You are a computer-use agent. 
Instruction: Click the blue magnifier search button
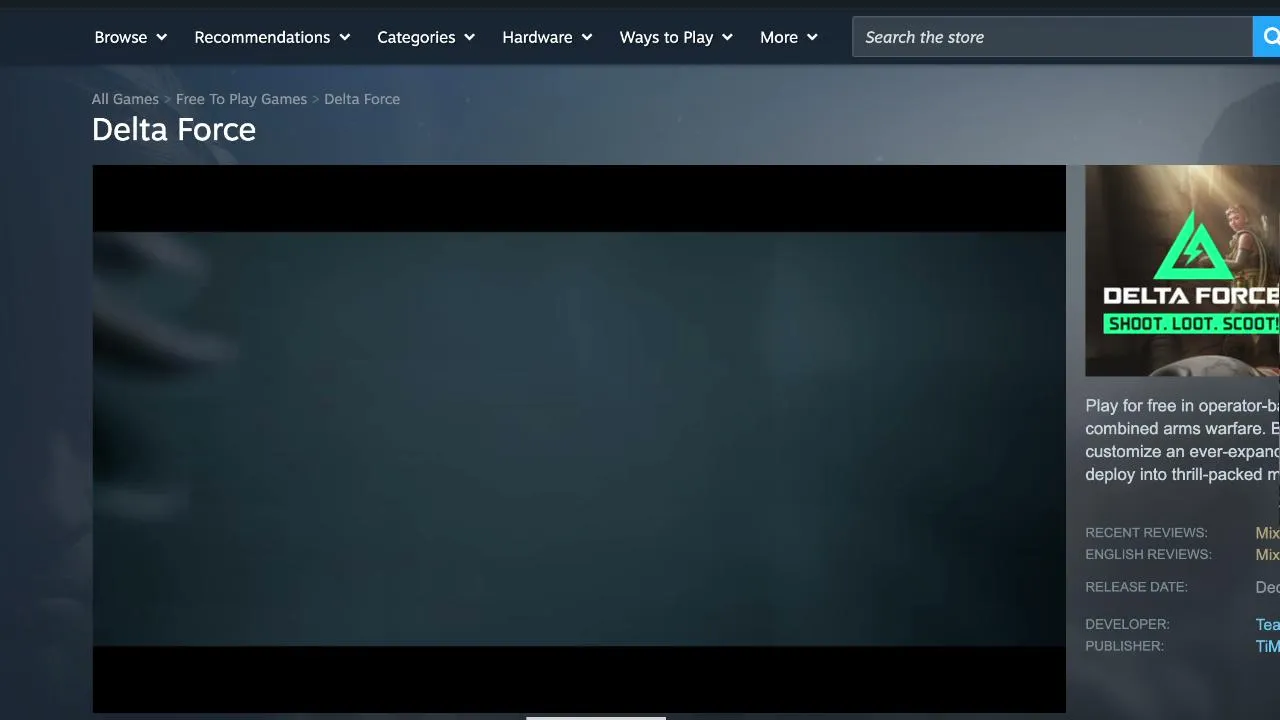pyautogui.click(x=1267, y=37)
